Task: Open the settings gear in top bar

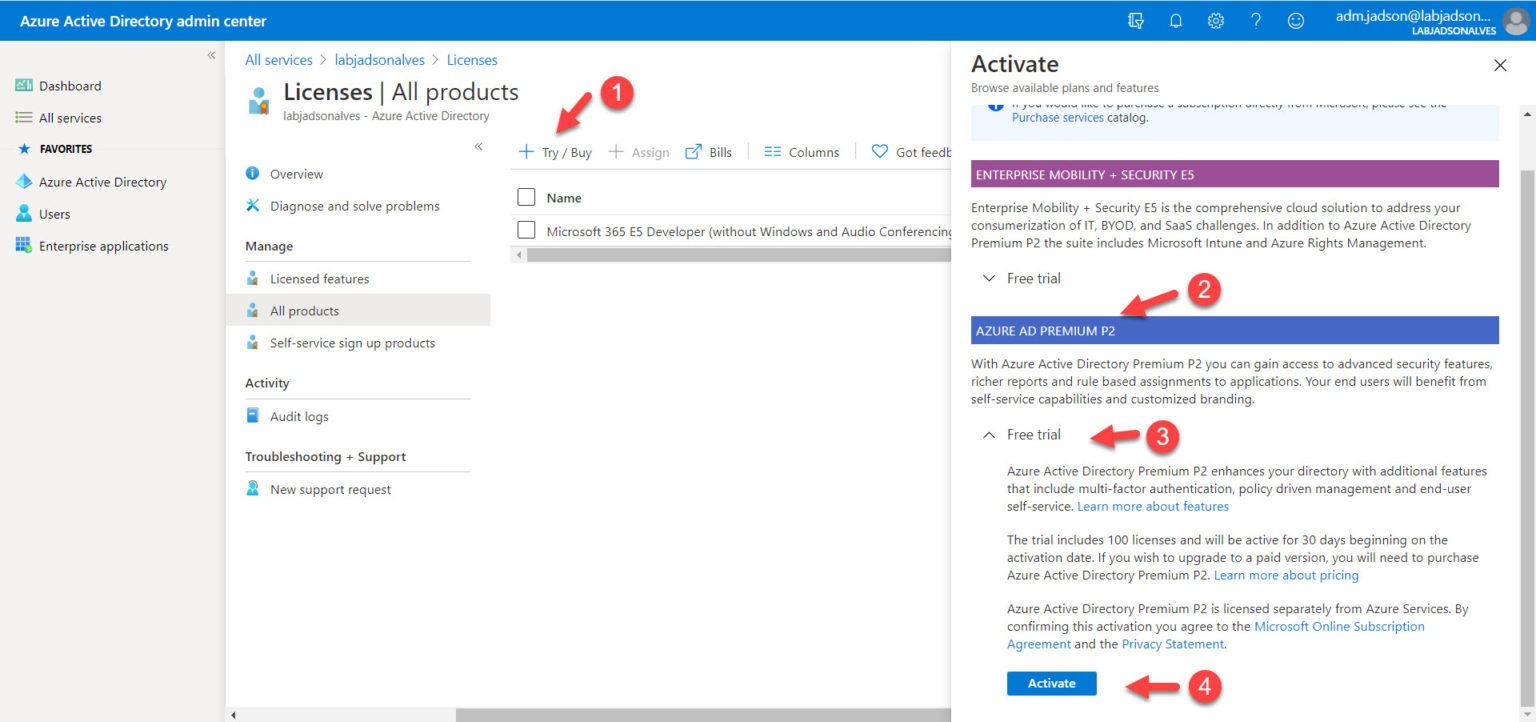Action: [x=1215, y=20]
